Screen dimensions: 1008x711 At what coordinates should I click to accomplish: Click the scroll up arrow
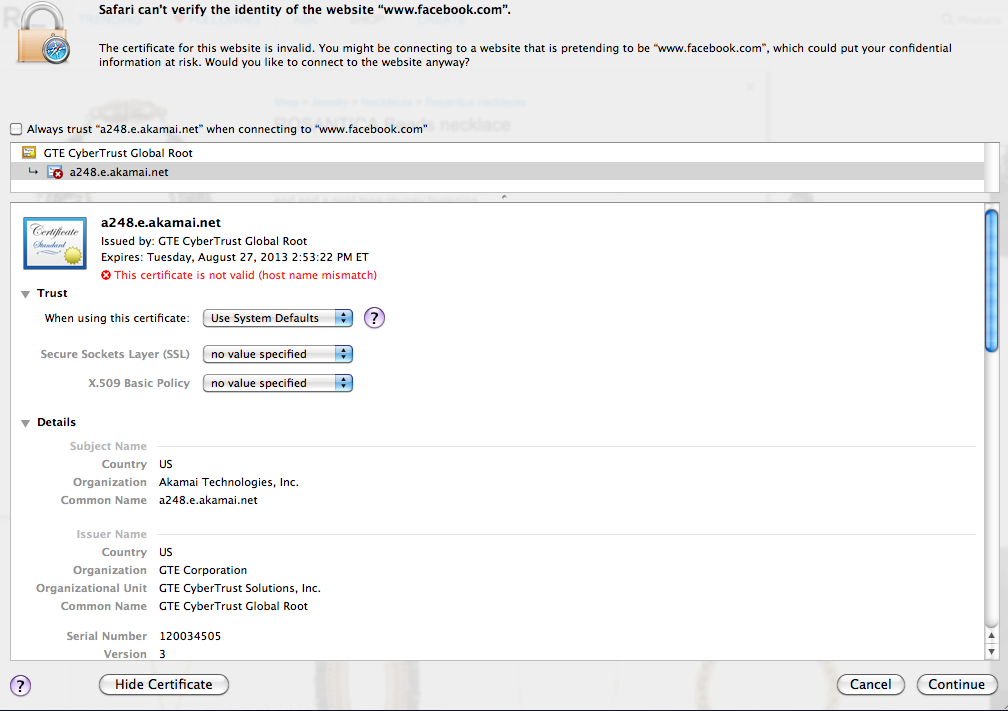pos(991,636)
